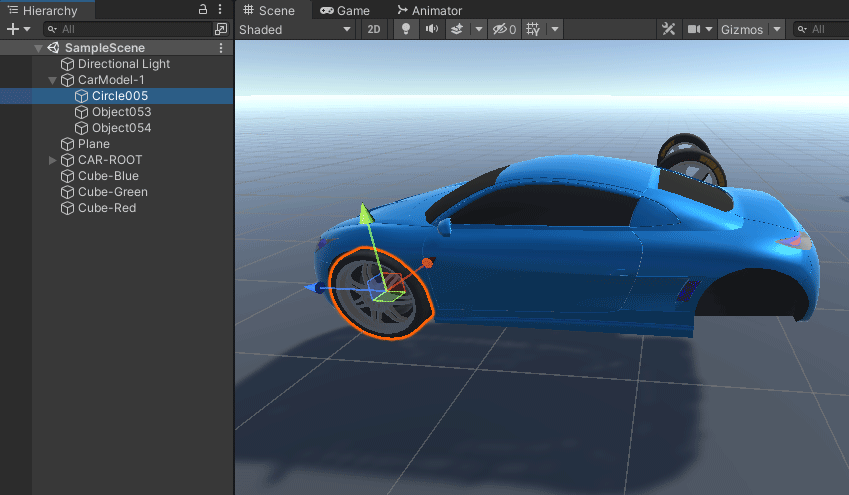Expand the CAR-ROOT tree arrow
The image size is (849, 495).
coord(53,160)
